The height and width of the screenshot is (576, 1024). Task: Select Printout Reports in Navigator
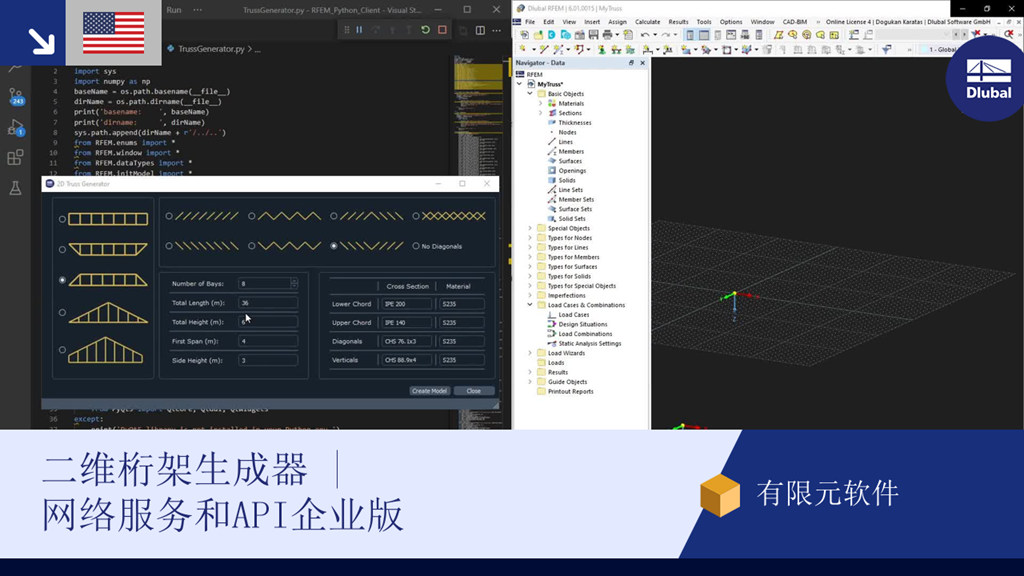point(570,392)
